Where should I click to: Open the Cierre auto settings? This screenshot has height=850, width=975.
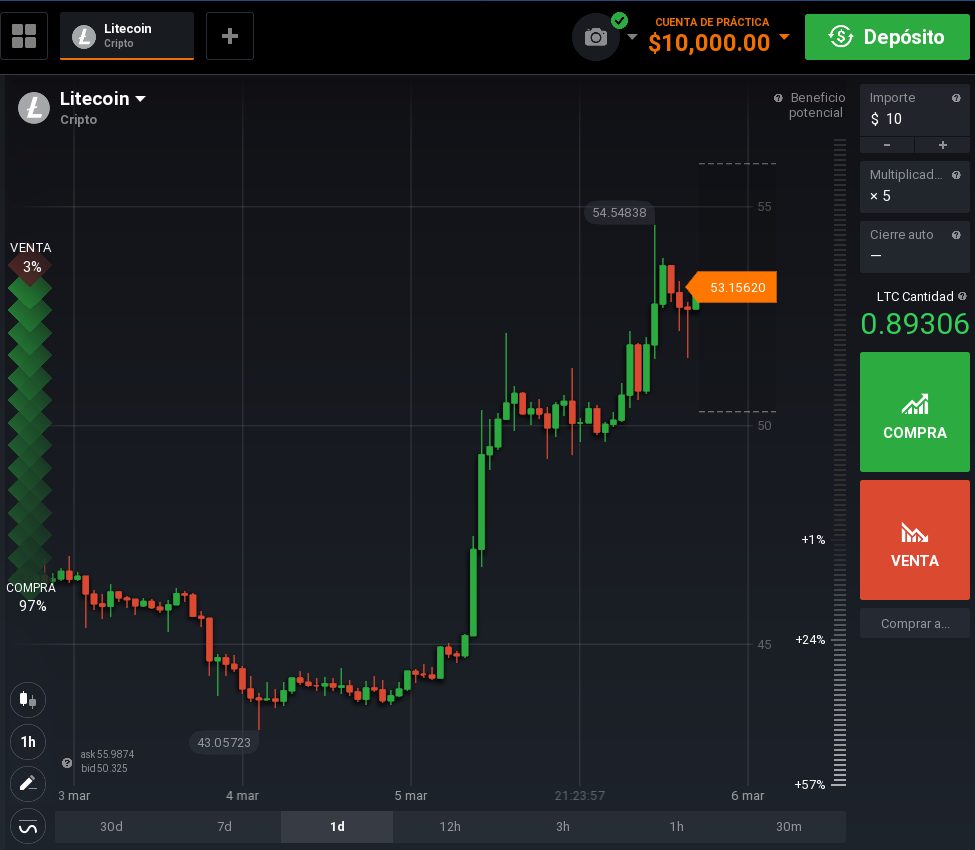tap(915, 247)
